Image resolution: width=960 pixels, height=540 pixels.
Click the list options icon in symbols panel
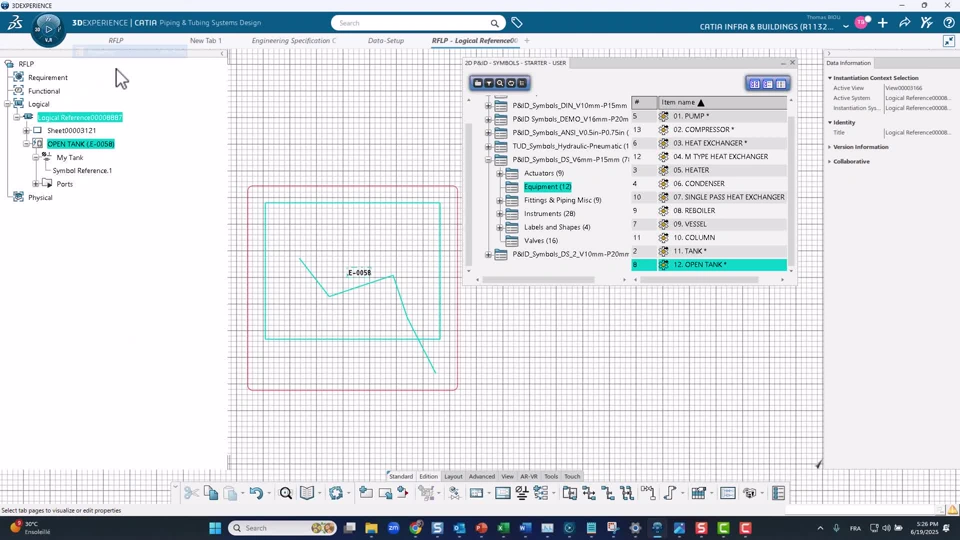(522, 83)
